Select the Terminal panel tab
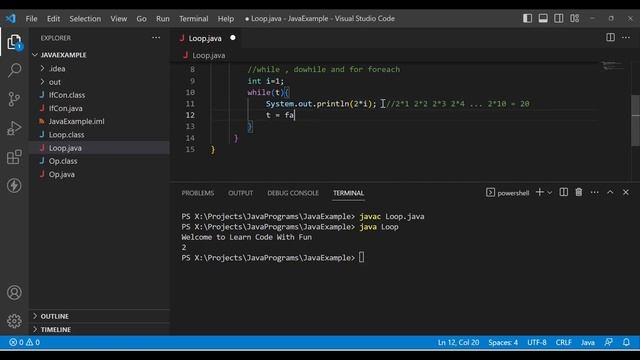This screenshot has height=360, width=640. [x=348, y=193]
